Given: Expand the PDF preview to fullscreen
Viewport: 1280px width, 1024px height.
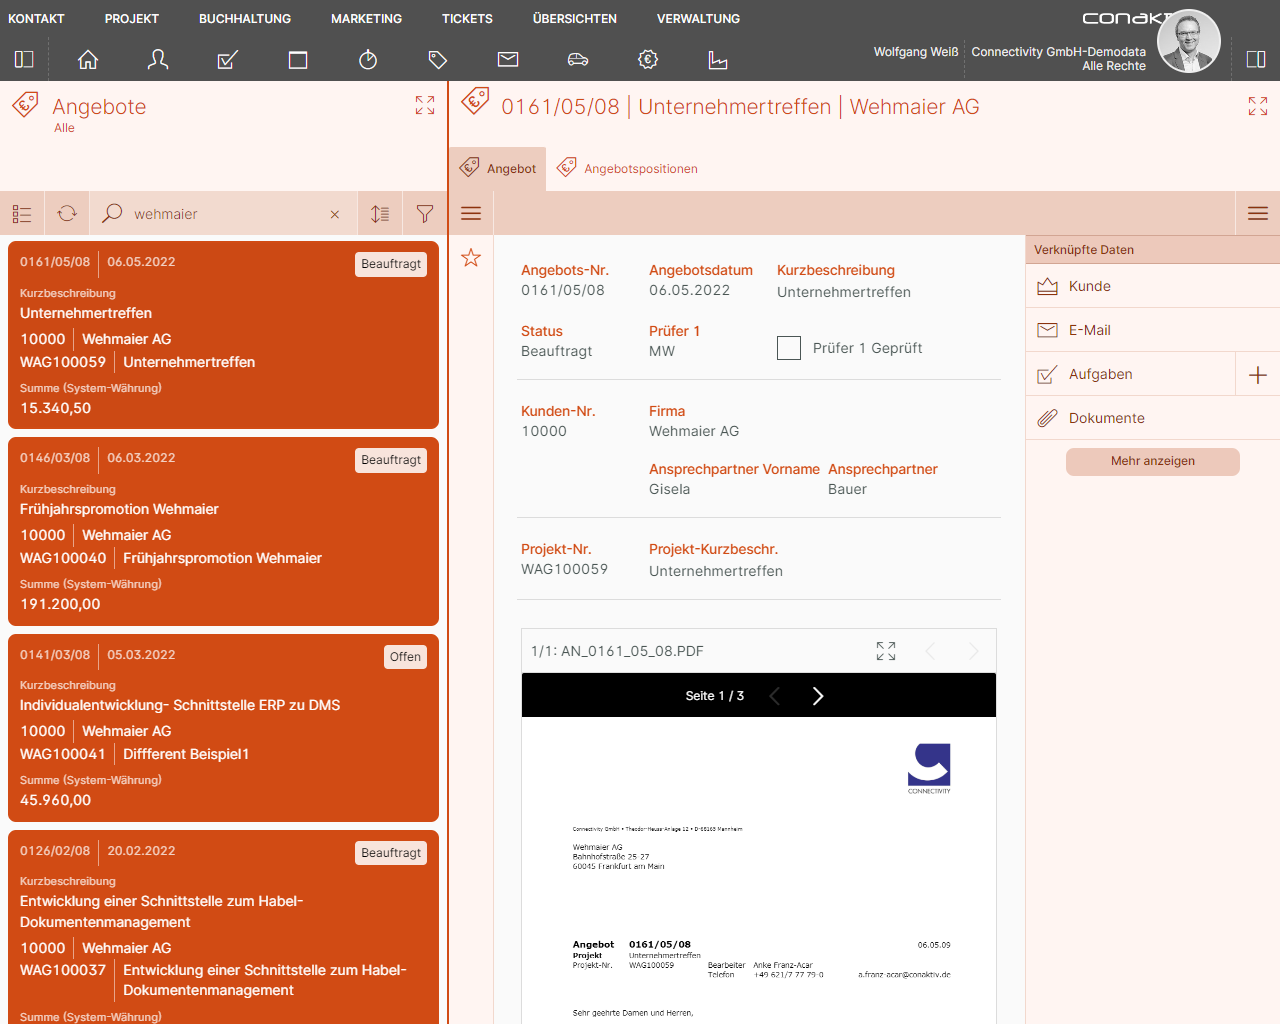Looking at the screenshot, I should point(886,651).
